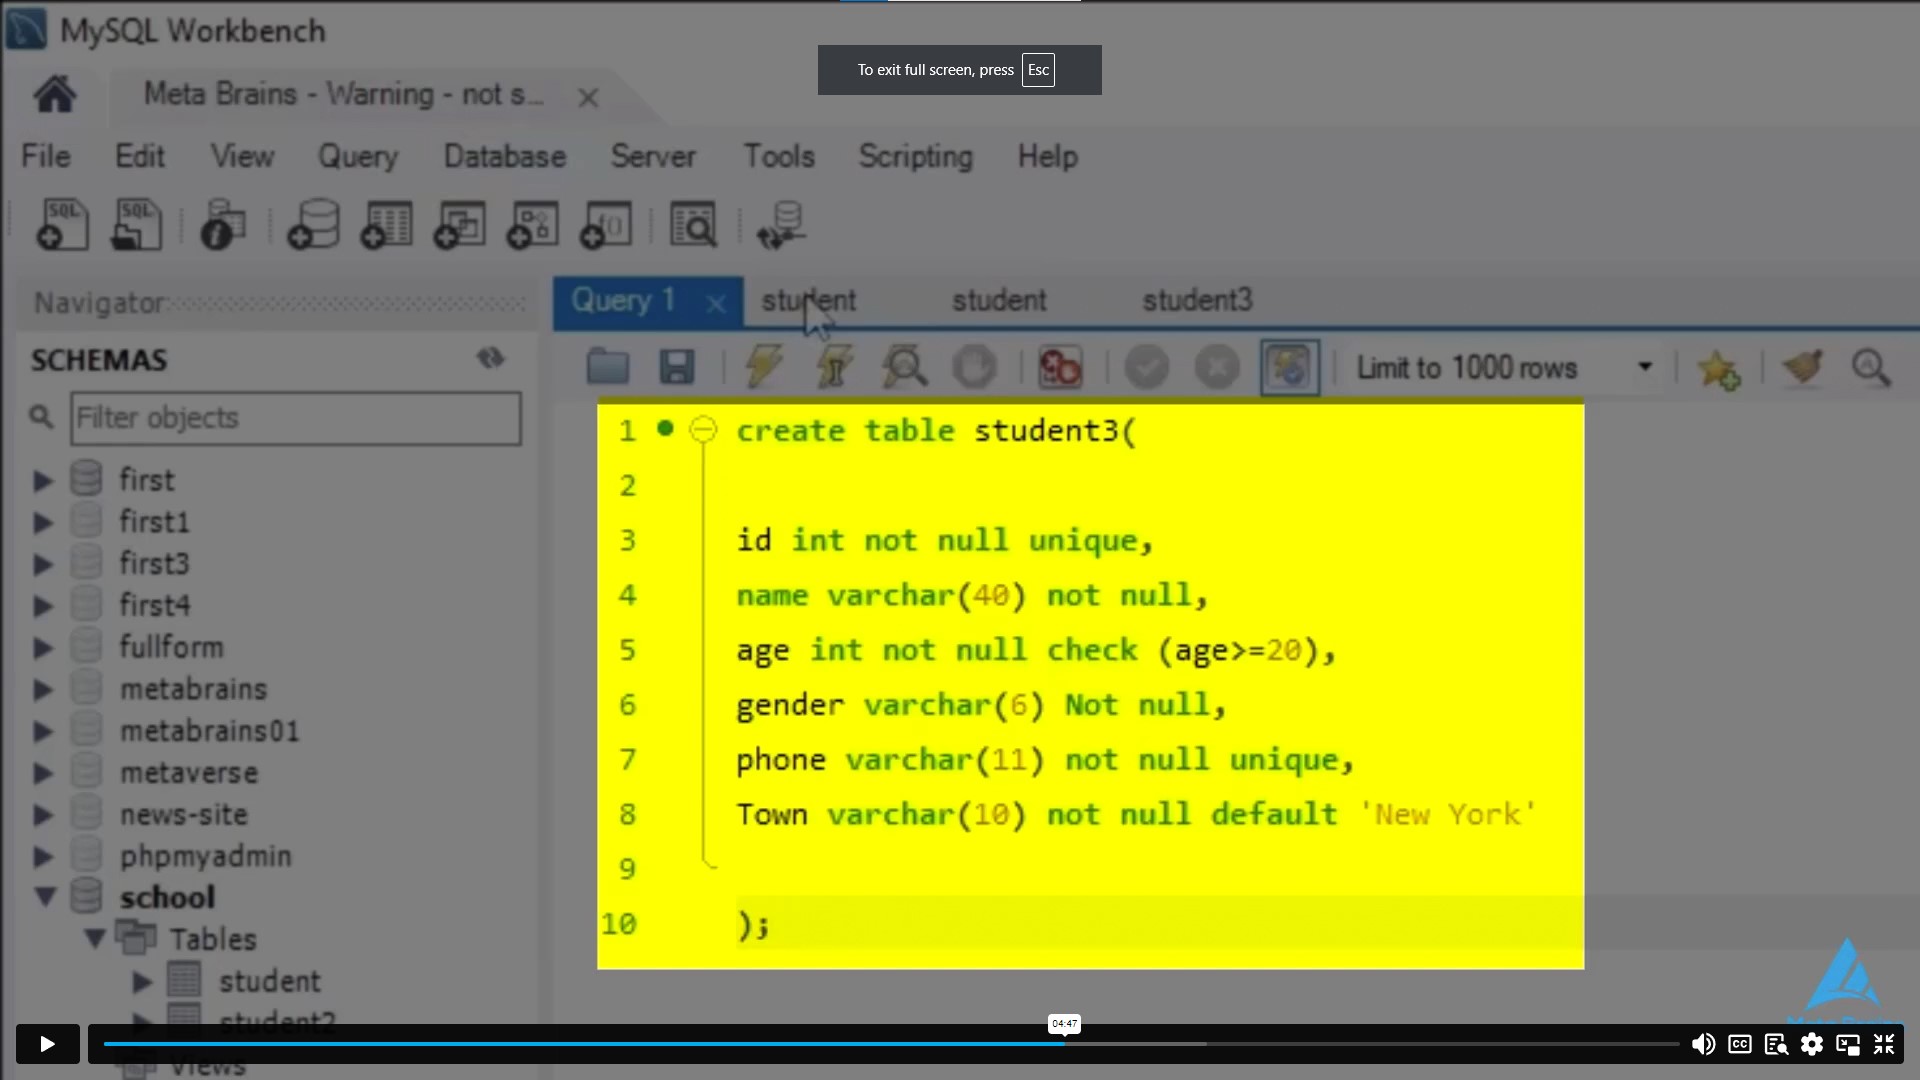Open a script file in the editor
The height and width of the screenshot is (1080, 1920).
tap(608, 367)
